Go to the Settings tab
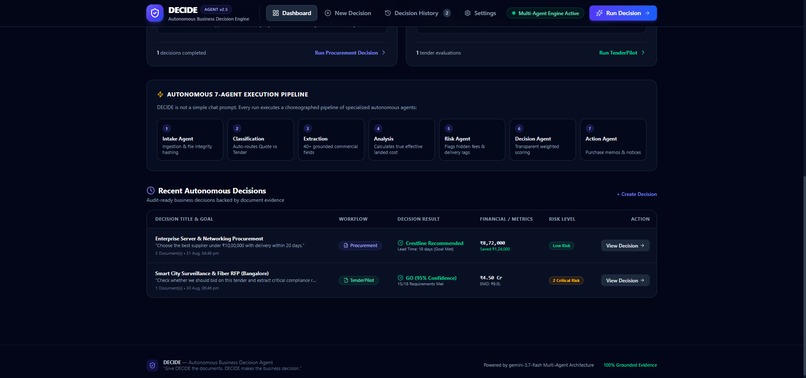Viewport: 806px width, 378px height. pos(480,13)
